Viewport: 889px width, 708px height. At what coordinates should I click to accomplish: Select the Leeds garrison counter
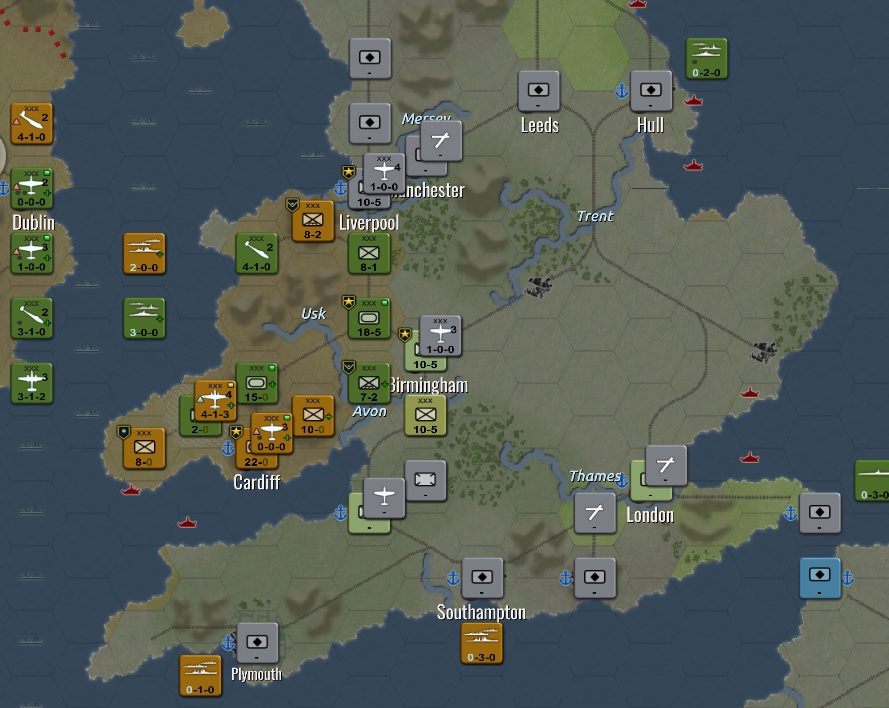(539, 91)
